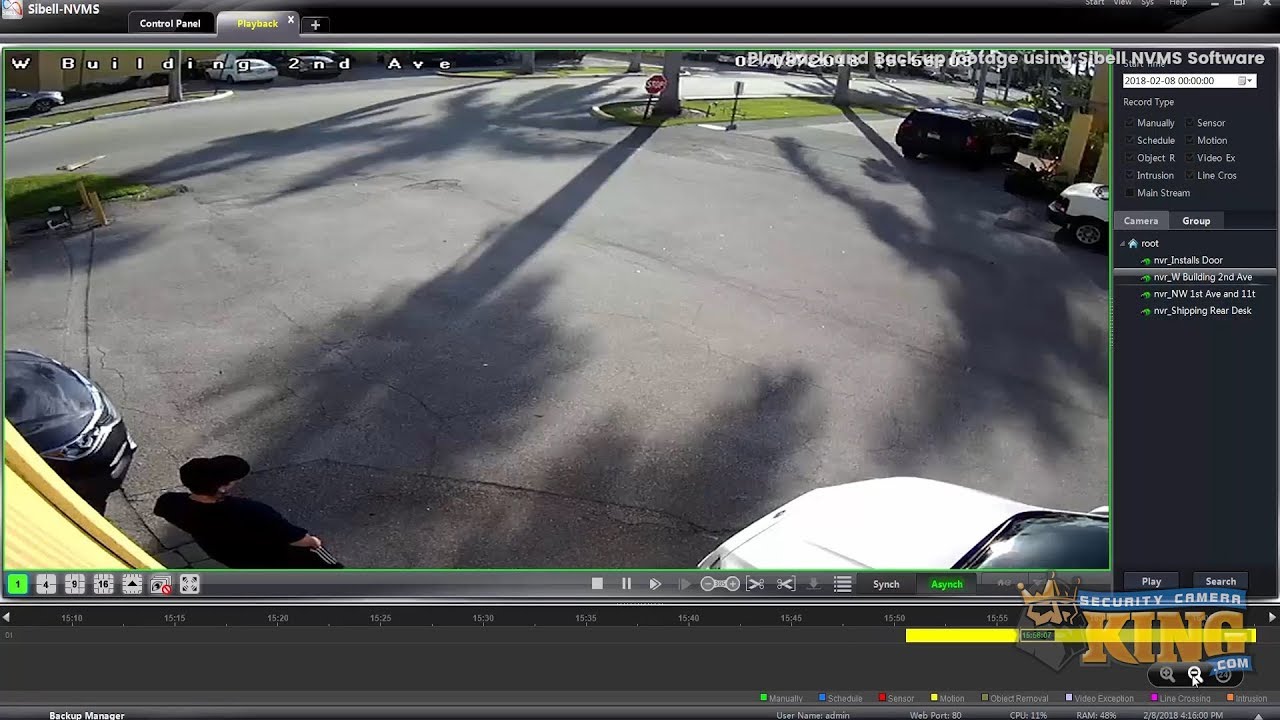This screenshot has width=1280, height=720.
Task: Zoom in the timeline magnifier icon
Action: click(x=1168, y=675)
